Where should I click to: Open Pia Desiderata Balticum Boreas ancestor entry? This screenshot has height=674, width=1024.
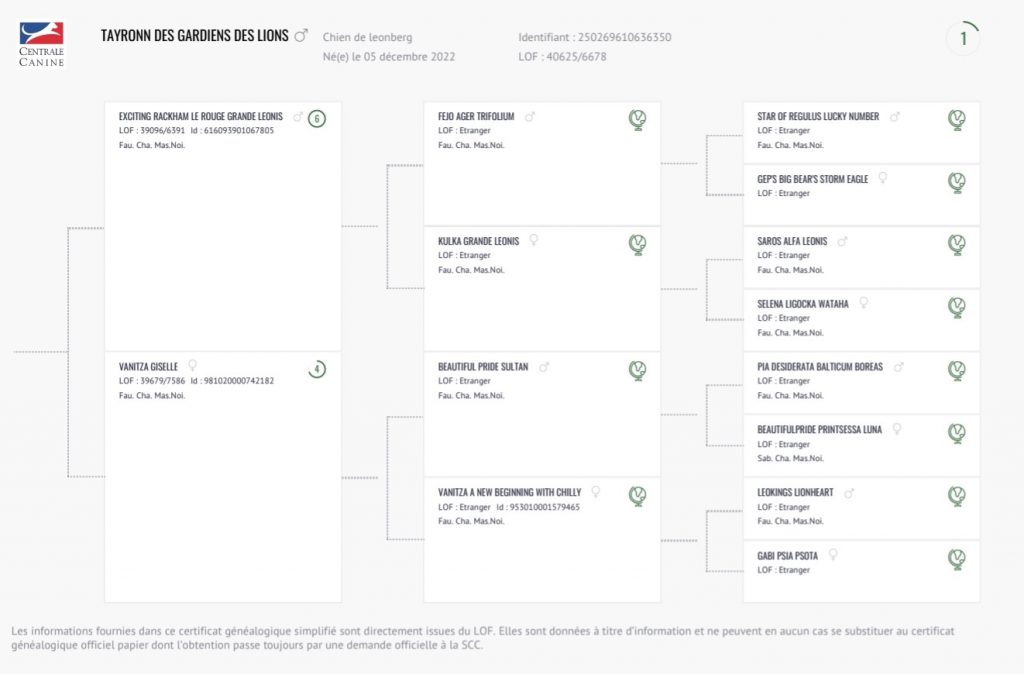(x=820, y=367)
